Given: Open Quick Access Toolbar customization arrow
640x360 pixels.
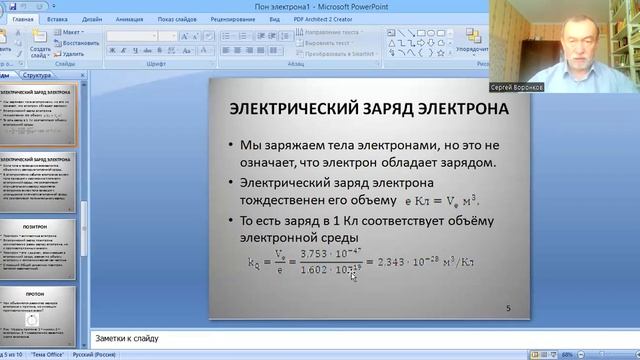Looking at the screenshot, I should pyautogui.click(x=54, y=7).
